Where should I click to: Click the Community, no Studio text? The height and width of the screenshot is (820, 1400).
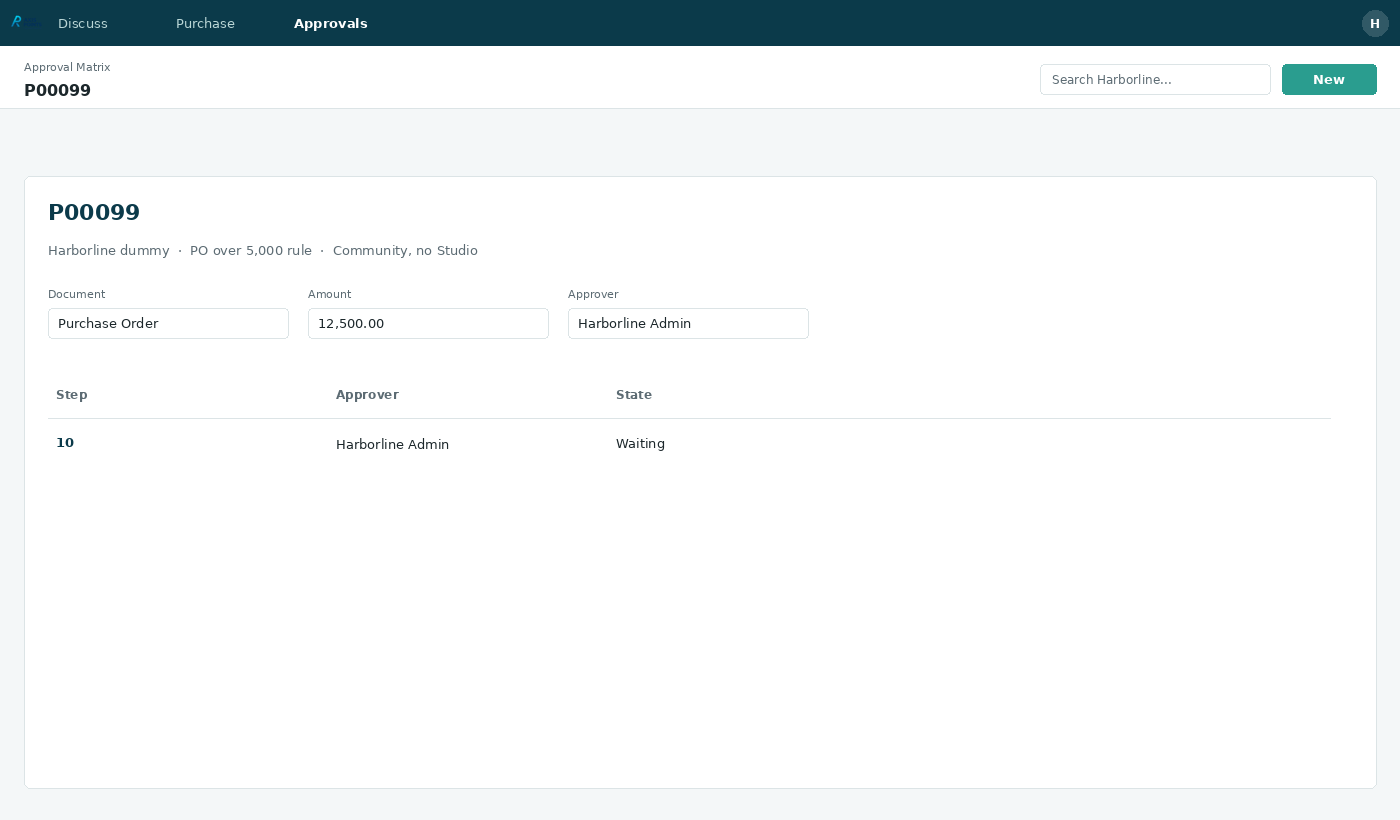tap(405, 251)
